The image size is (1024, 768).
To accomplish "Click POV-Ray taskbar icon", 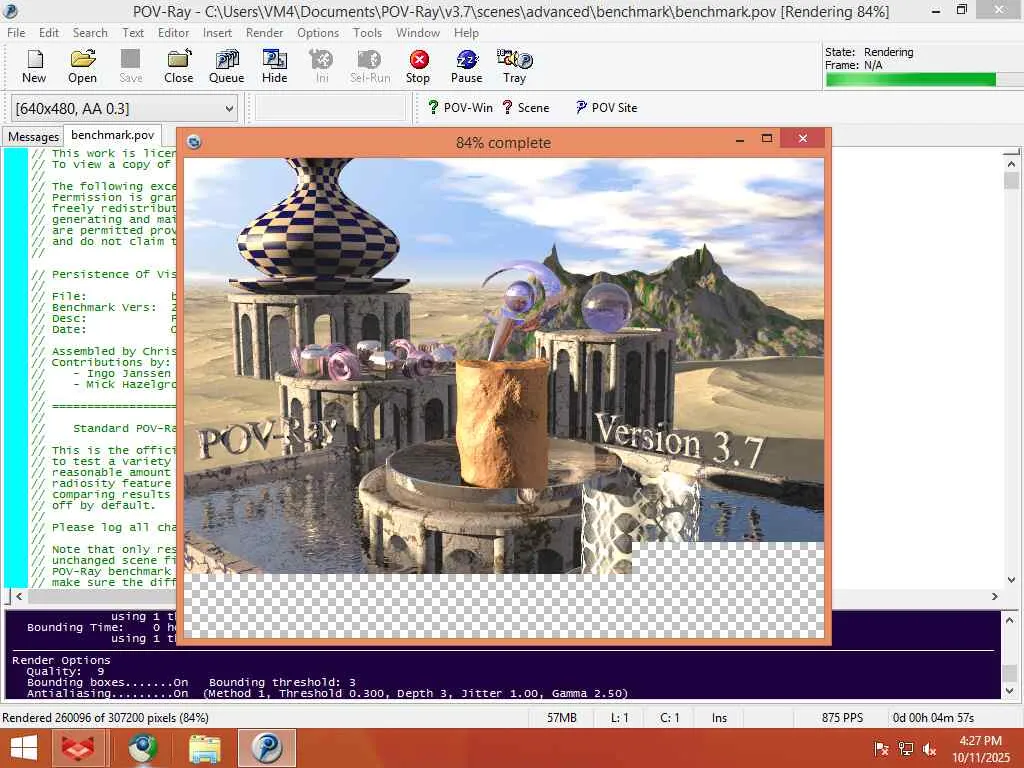I will point(267,748).
